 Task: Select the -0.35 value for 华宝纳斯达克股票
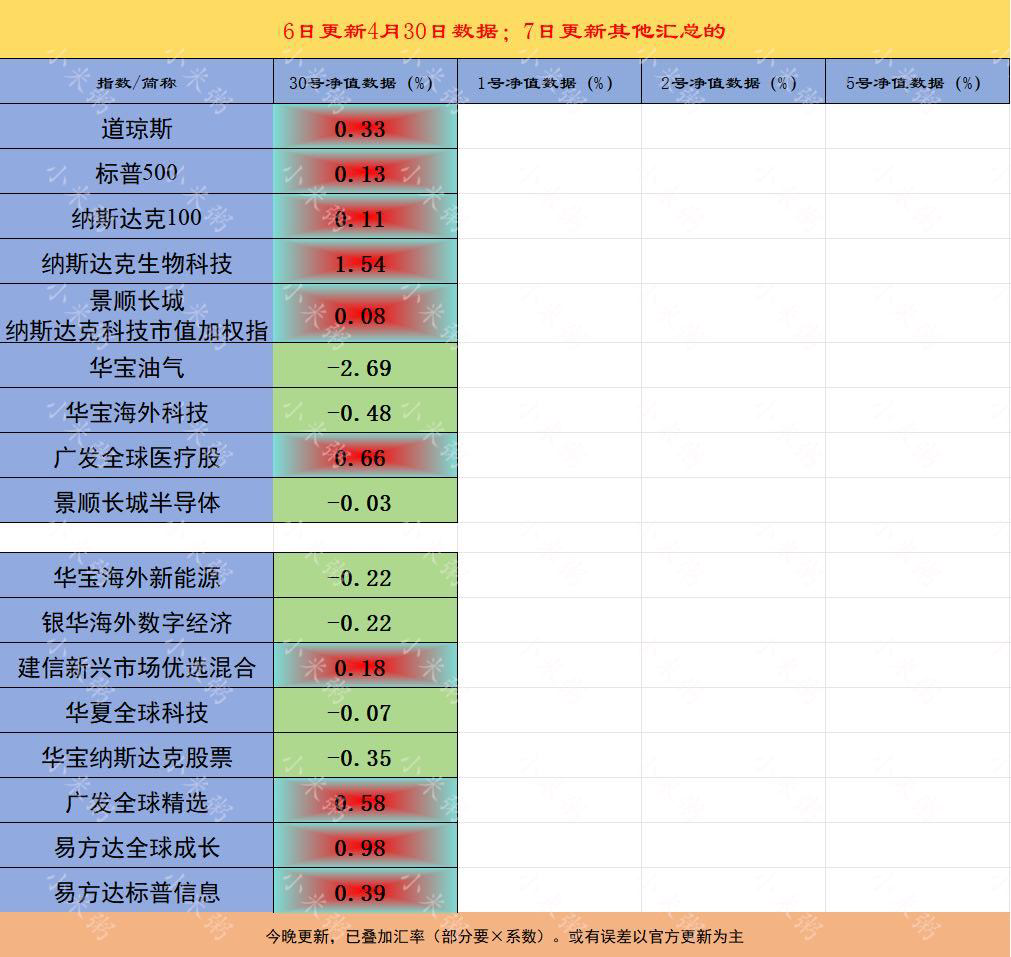[366, 756]
